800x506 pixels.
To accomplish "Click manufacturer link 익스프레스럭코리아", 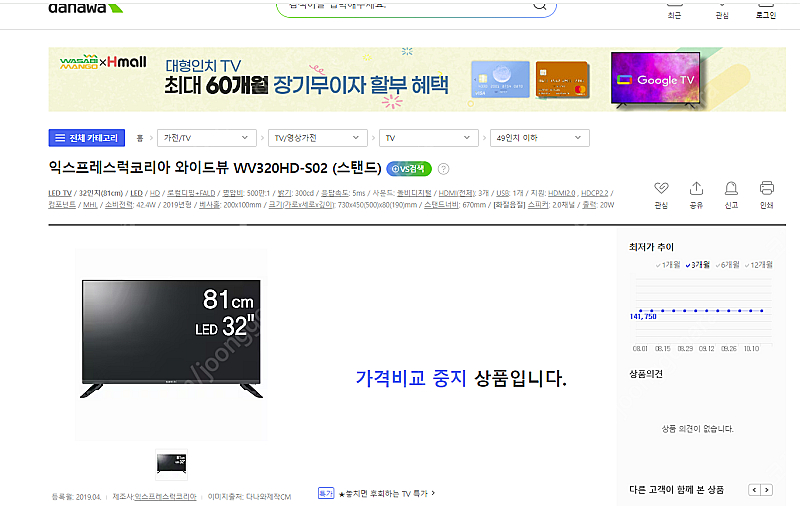I will pyautogui.click(x=165, y=496).
